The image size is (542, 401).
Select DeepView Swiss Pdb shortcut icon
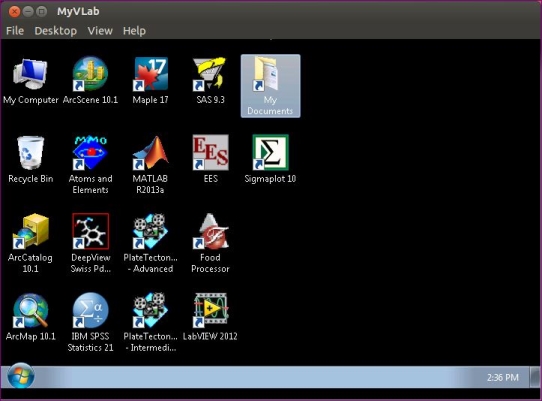click(x=90, y=243)
